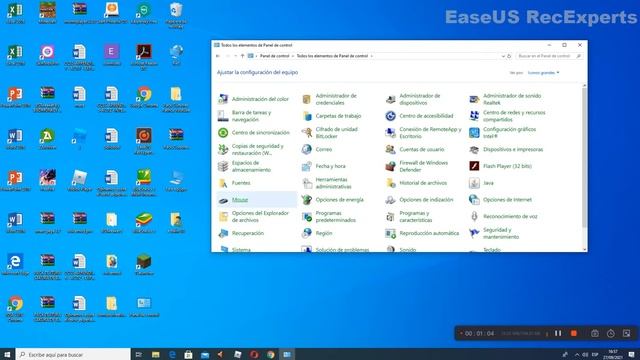Image resolution: width=640 pixels, height=360 pixels.
Task: Take a screenshot with recorder camera icon
Action: click(595, 333)
